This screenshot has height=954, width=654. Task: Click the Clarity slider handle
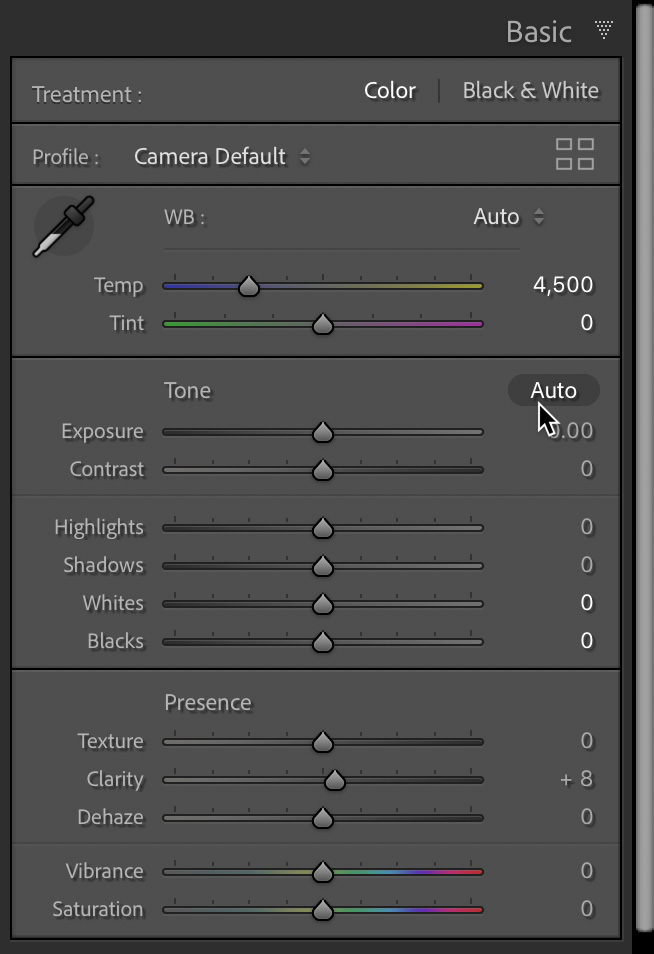pos(334,780)
